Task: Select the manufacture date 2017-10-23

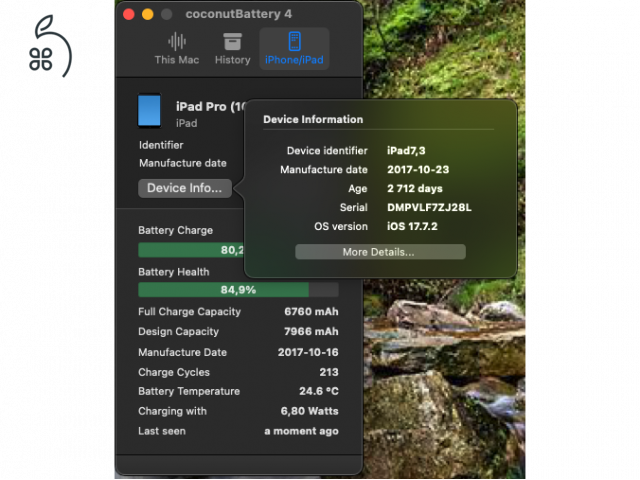Action: (418, 169)
